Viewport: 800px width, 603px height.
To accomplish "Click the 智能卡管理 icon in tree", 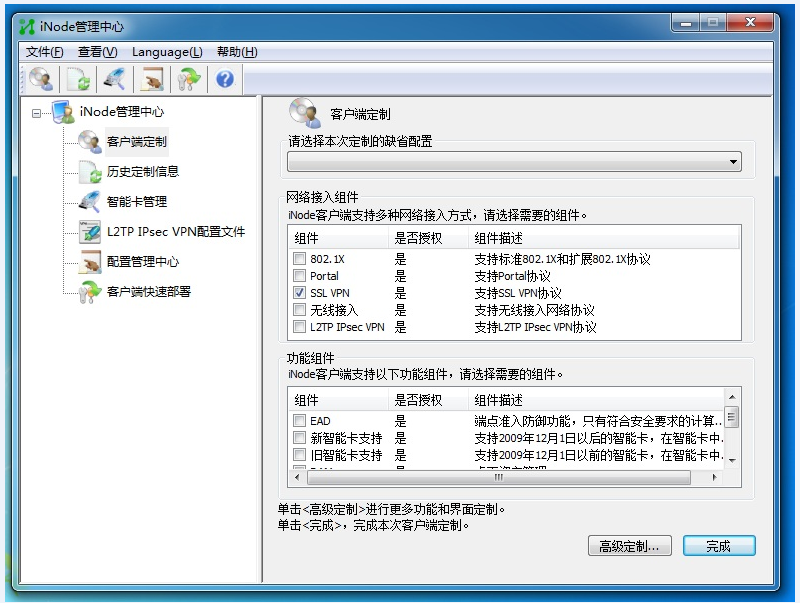I will pyautogui.click(x=90, y=202).
